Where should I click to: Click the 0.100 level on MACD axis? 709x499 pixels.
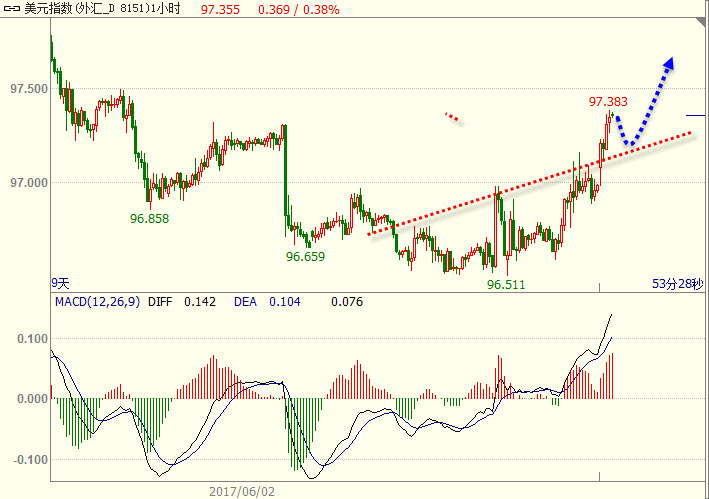[30, 339]
